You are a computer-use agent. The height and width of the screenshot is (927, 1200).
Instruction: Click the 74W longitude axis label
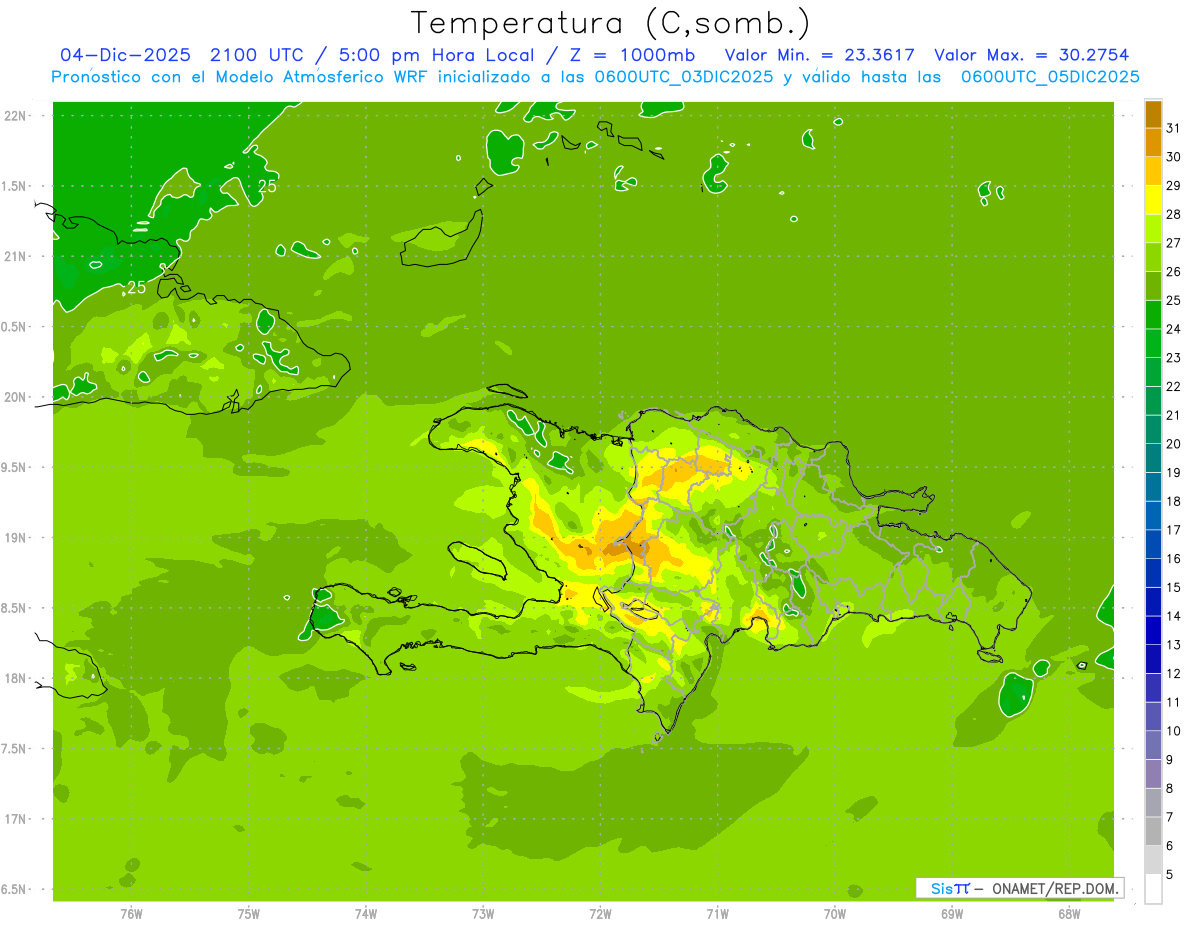pos(366,913)
